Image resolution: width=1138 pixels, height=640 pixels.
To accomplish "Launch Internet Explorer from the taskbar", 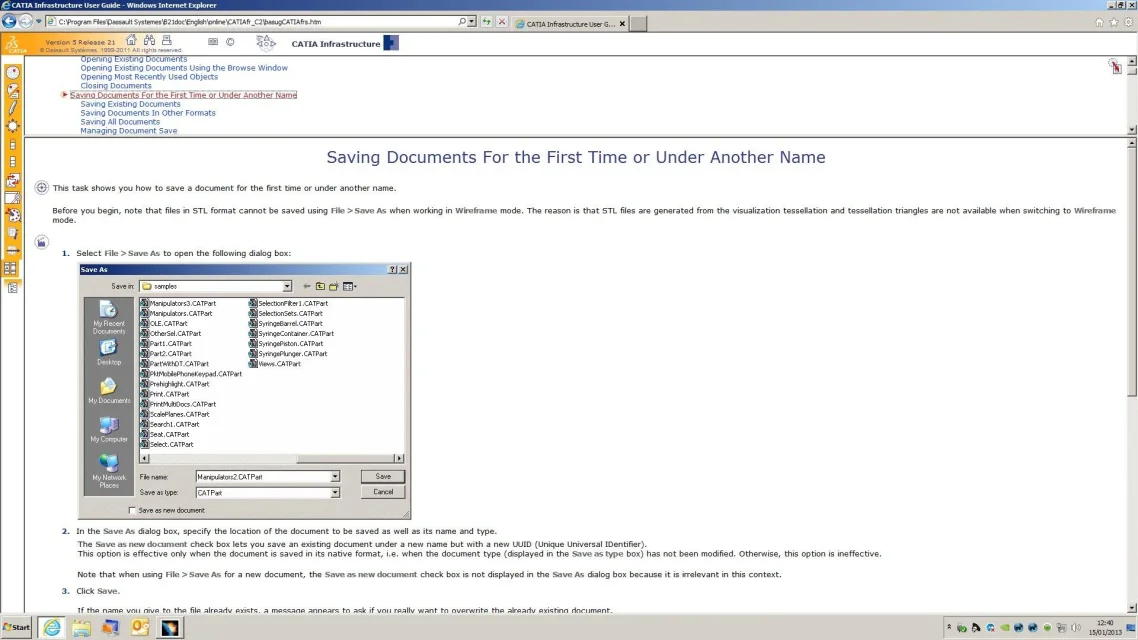I will tap(52, 628).
